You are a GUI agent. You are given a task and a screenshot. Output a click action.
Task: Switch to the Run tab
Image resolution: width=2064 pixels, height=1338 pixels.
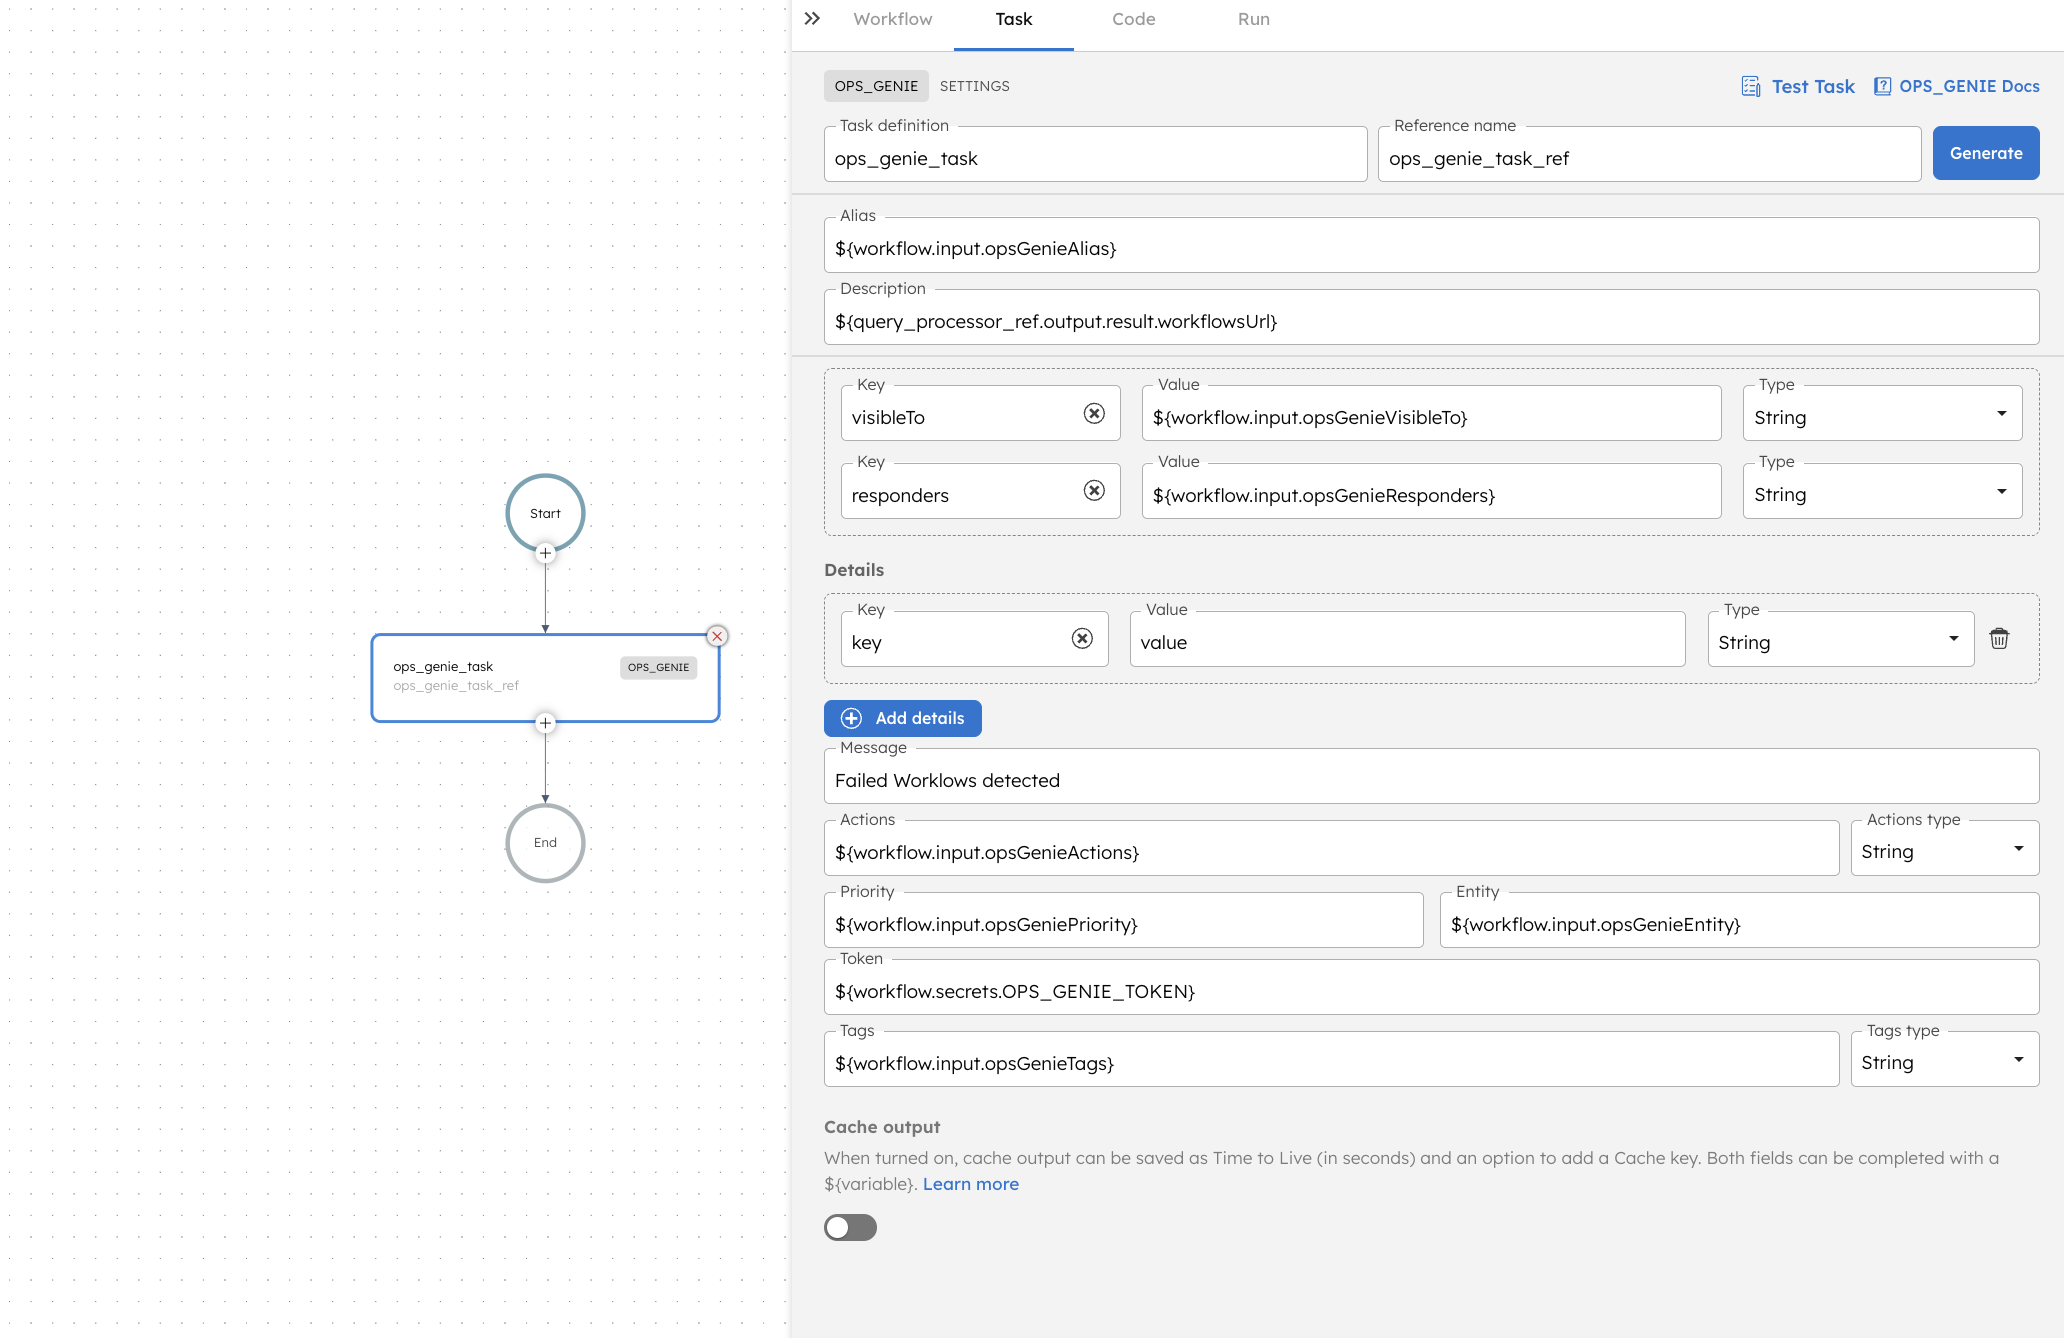(1253, 19)
